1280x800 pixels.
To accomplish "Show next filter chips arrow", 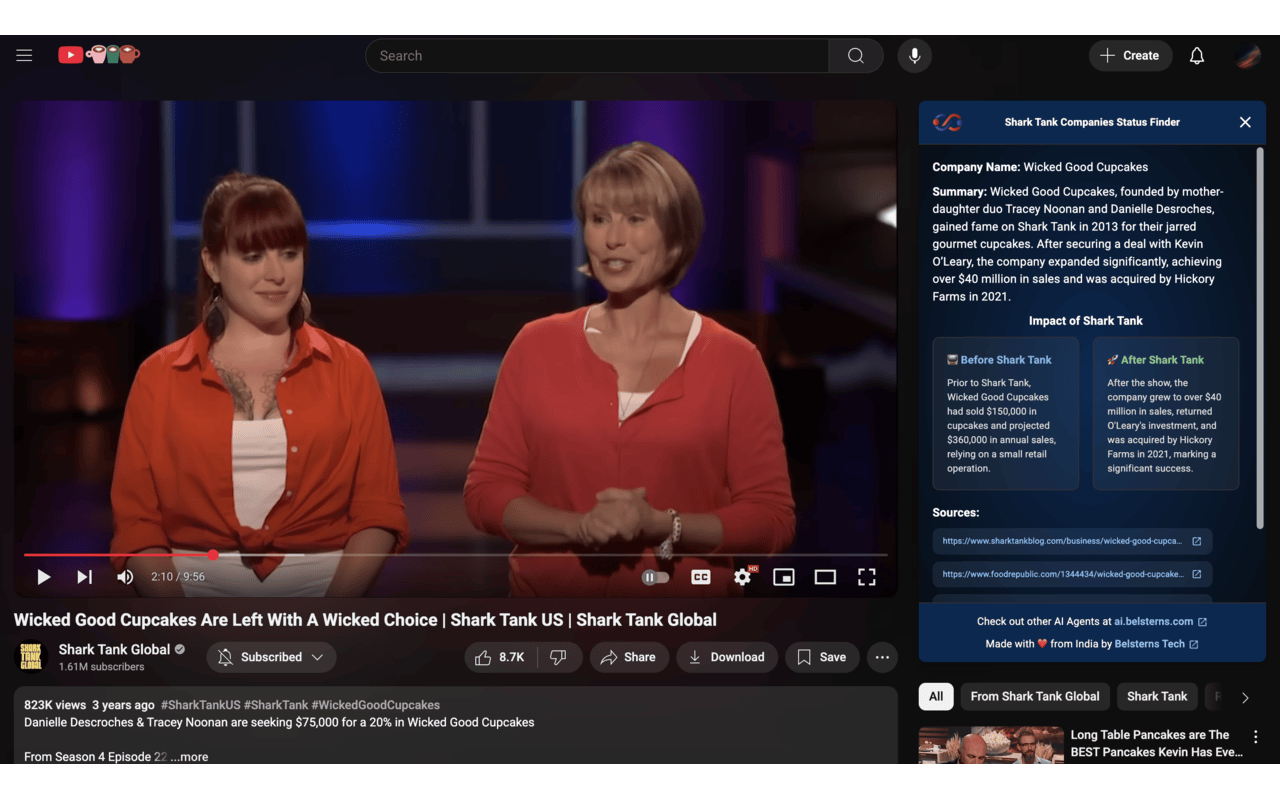I will click(1245, 698).
